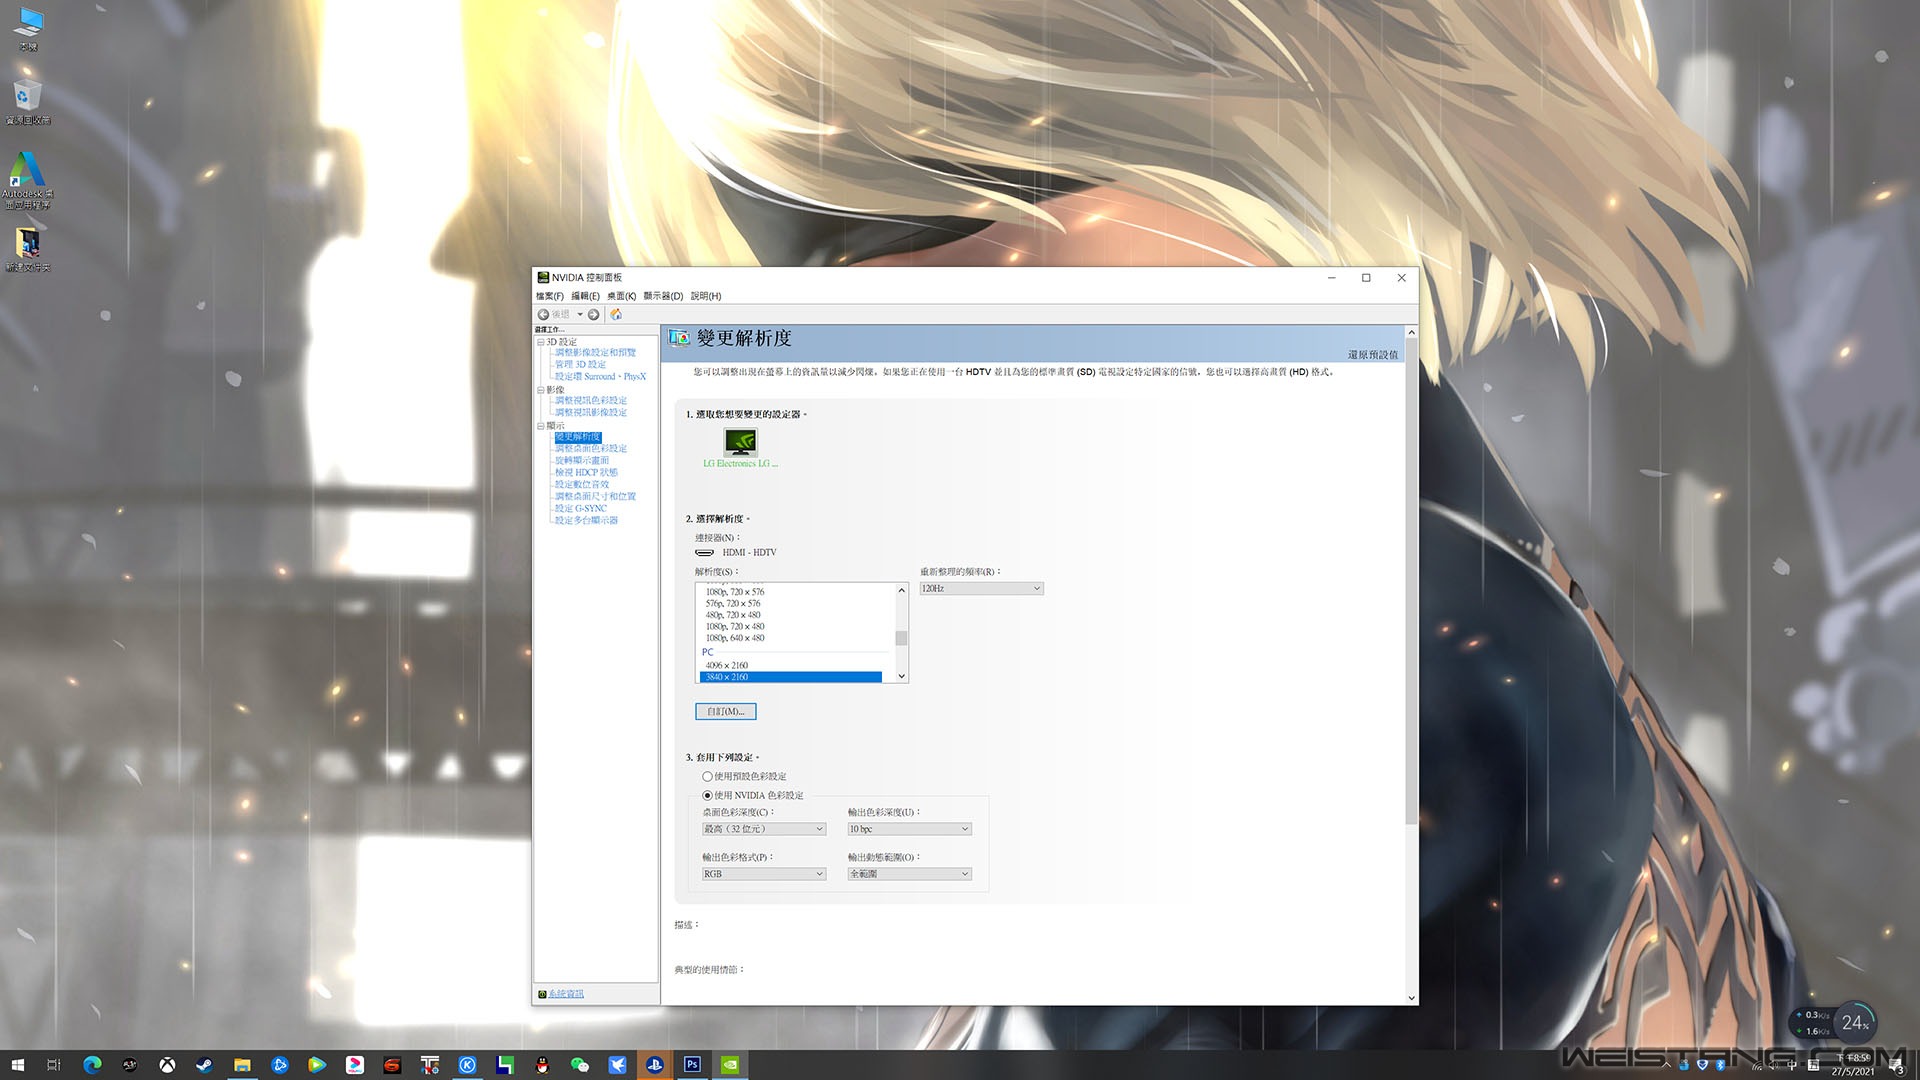Screen dimensions: 1920x1080
Task: Select resolution 576p, 720 × 576
Action: (x=733, y=604)
